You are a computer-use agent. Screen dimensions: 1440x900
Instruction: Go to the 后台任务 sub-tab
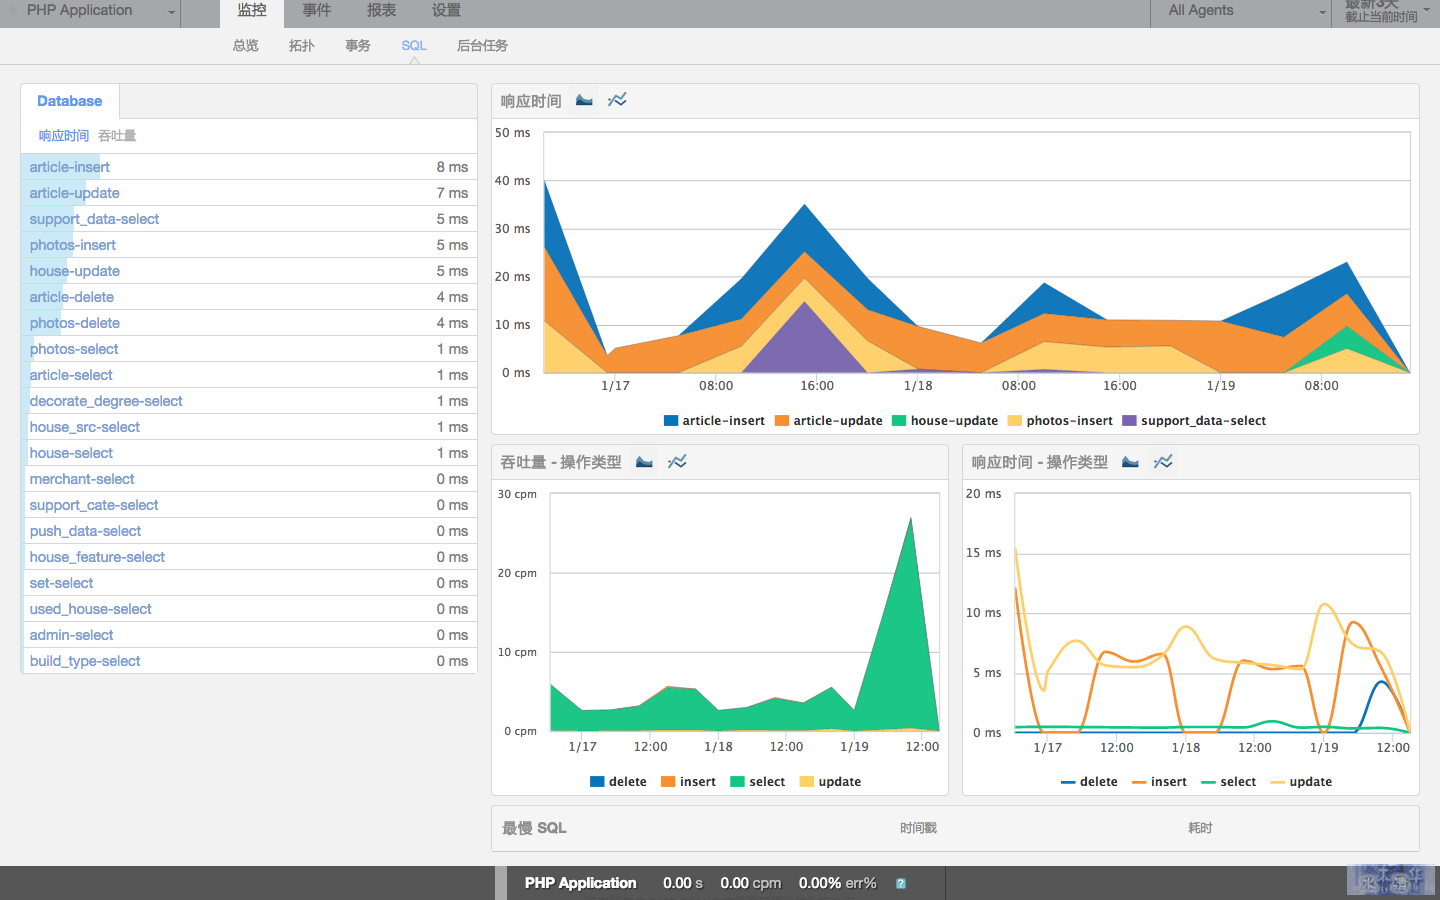[x=482, y=46]
